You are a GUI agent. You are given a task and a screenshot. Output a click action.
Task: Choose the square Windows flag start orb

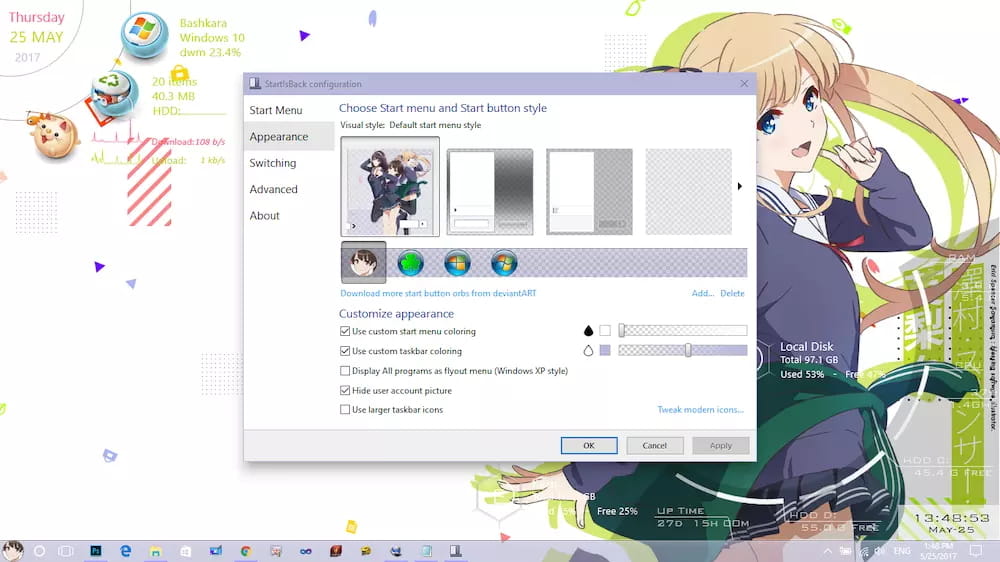point(457,263)
